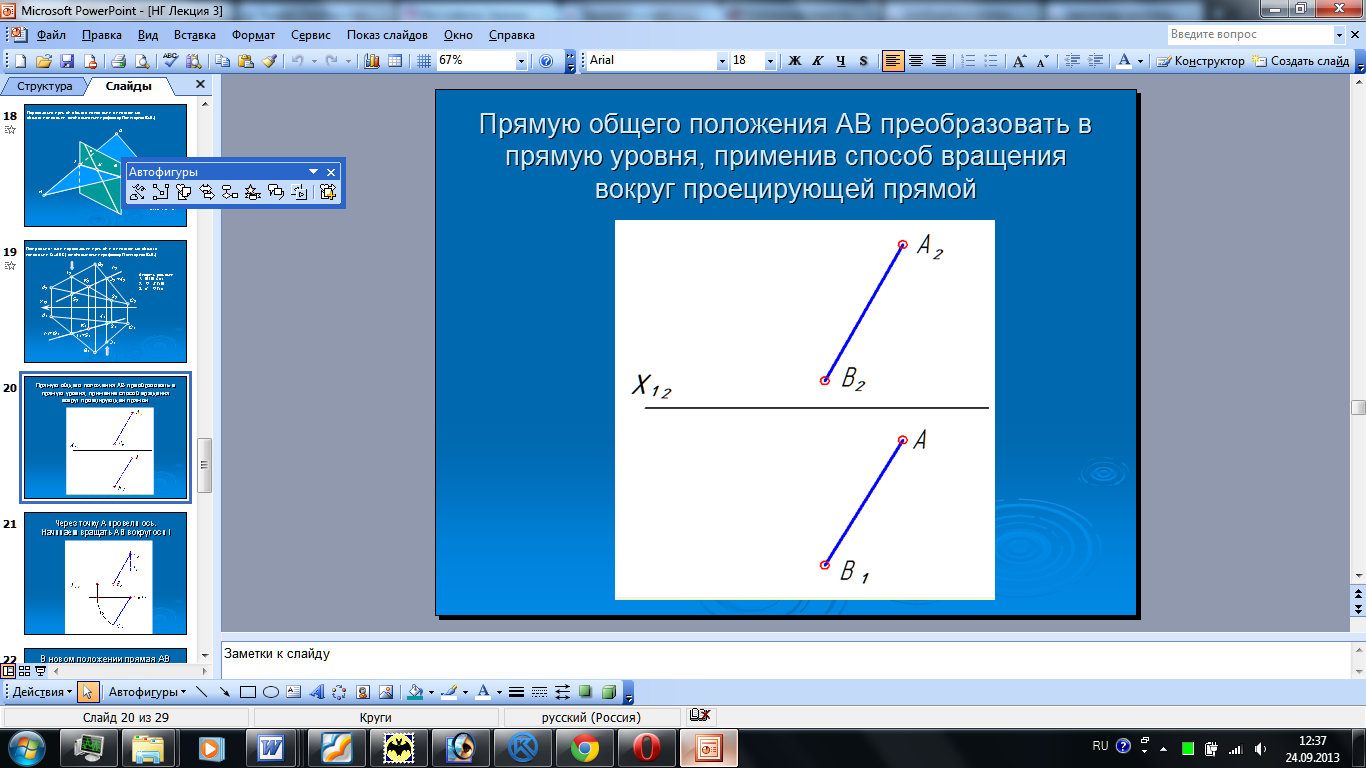The height and width of the screenshot is (768, 1366).
Task: Align text center
Action: pos(916,61)
